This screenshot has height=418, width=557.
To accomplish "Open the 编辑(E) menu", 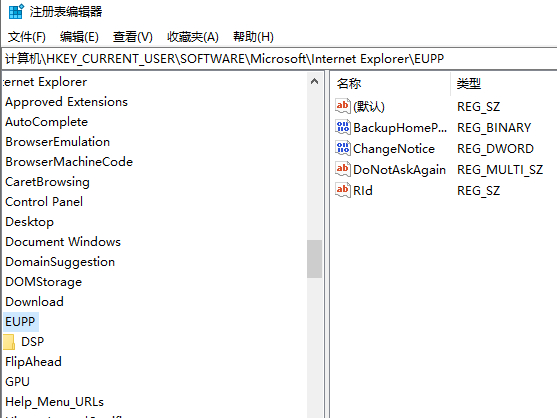I will tap(79, 37).
